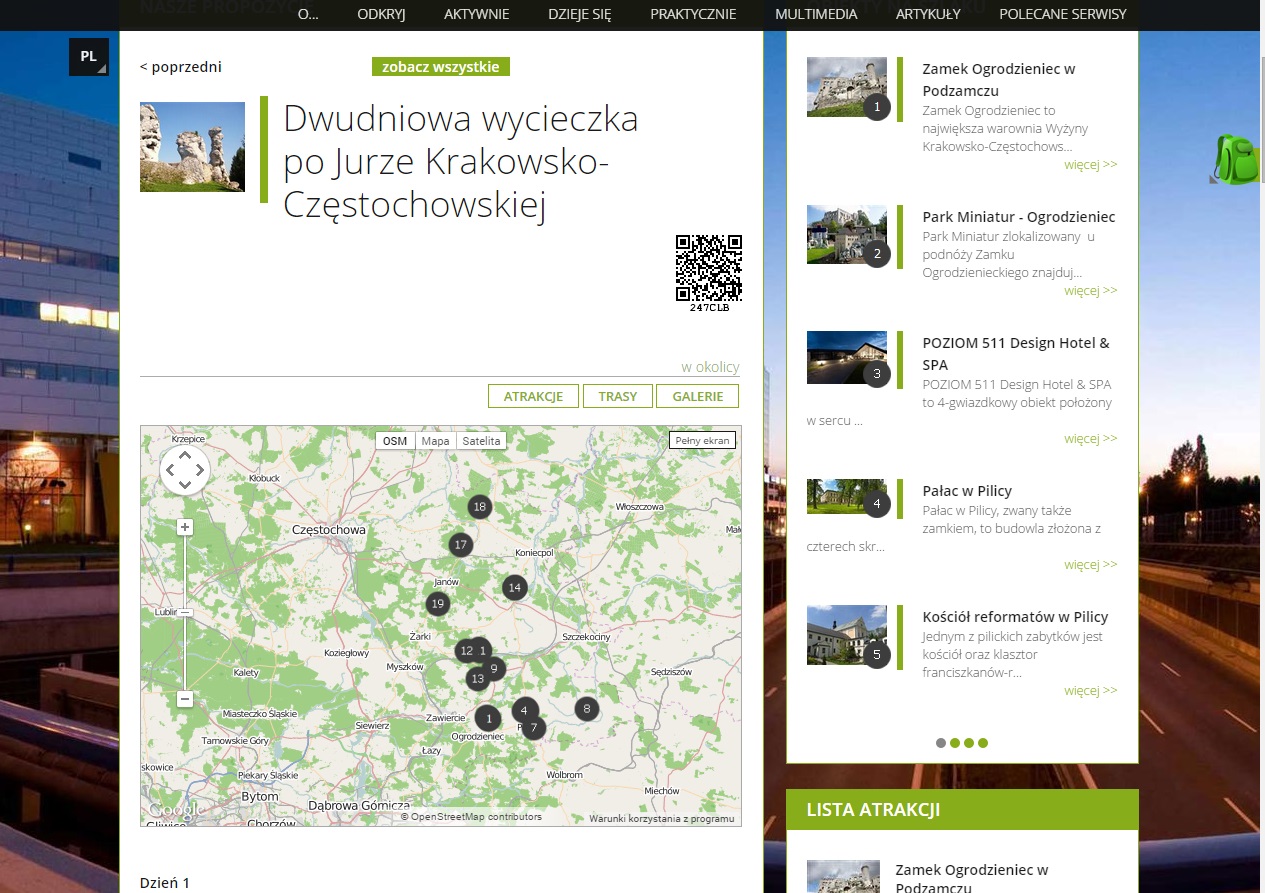Viewport: 1265px width, 893px height.
Task: Select map marker 4
Action: [x=524, y=710]
